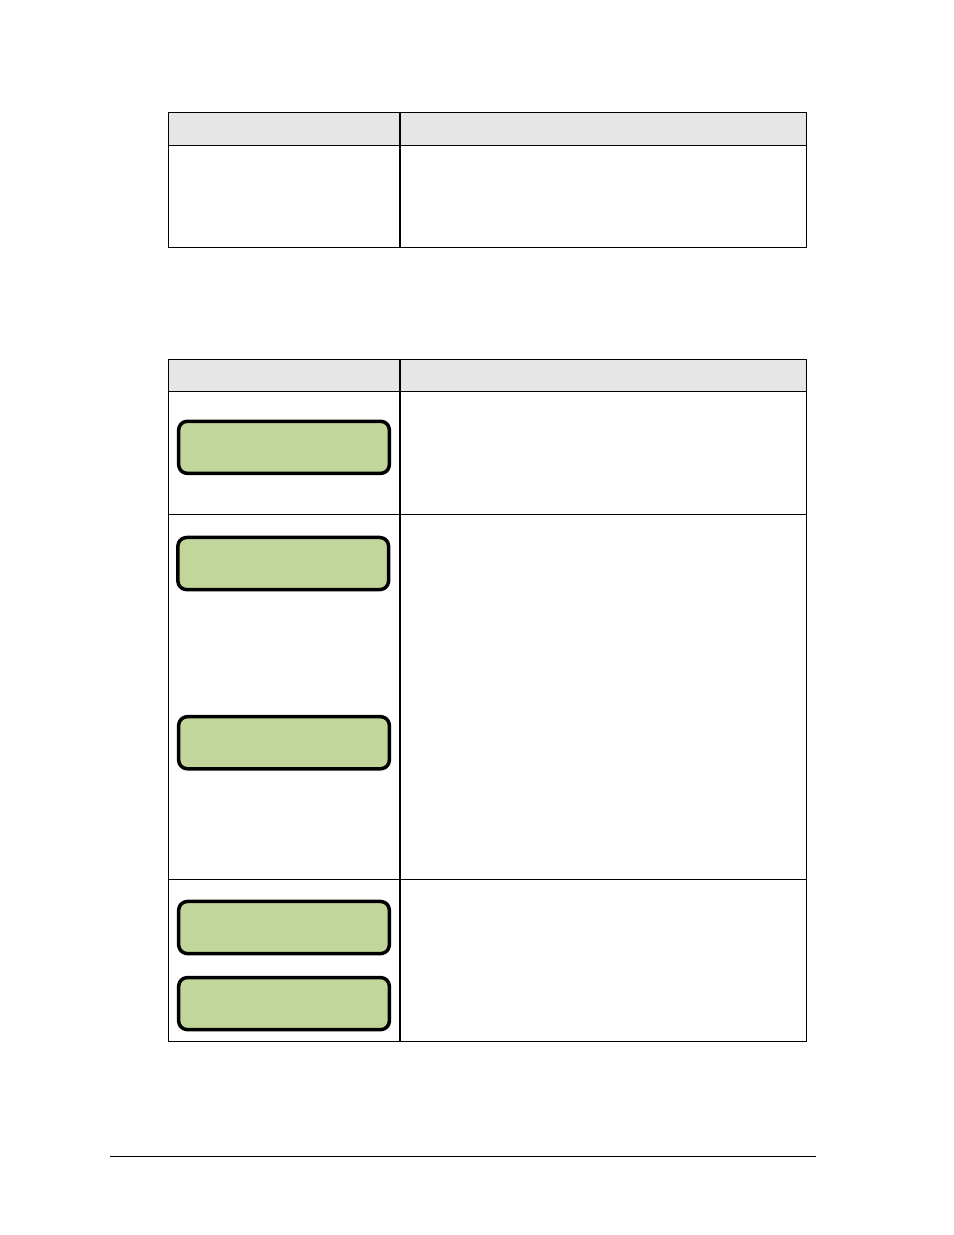This screenshot has width=954, height=1235.
Task: Click the empty gap between second and third displays
Action: pos(284,653)
